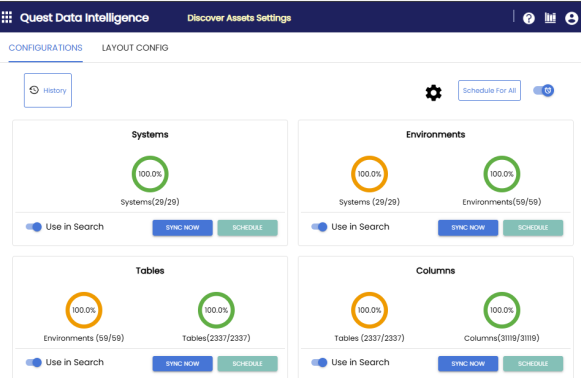The height and width of the screenshot is (378, 581).
Task: Click the Columns card heading
Action: [436, 271]
